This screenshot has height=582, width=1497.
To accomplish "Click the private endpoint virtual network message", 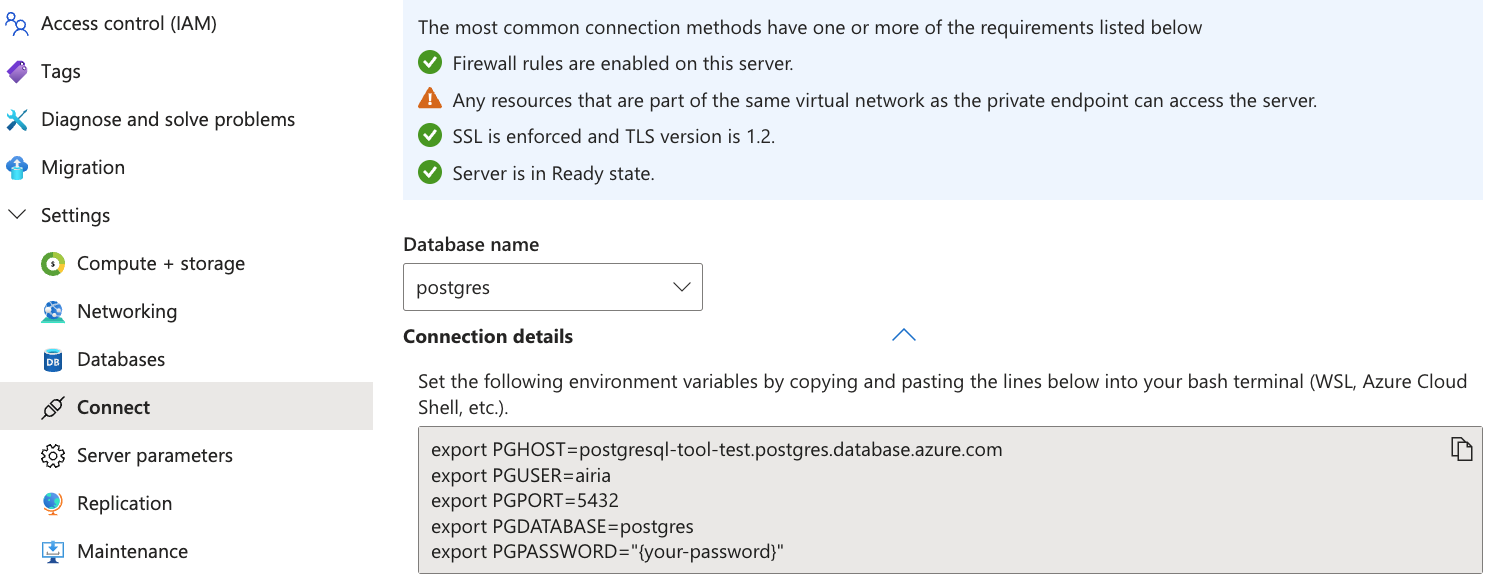I will (885, 100).
